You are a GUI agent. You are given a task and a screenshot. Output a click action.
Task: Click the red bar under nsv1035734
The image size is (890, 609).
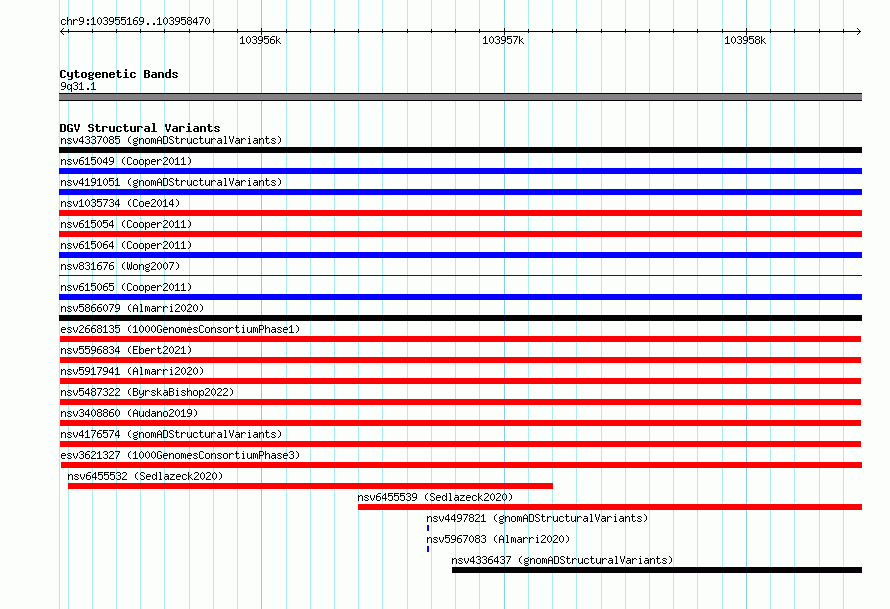pos(460,213)
